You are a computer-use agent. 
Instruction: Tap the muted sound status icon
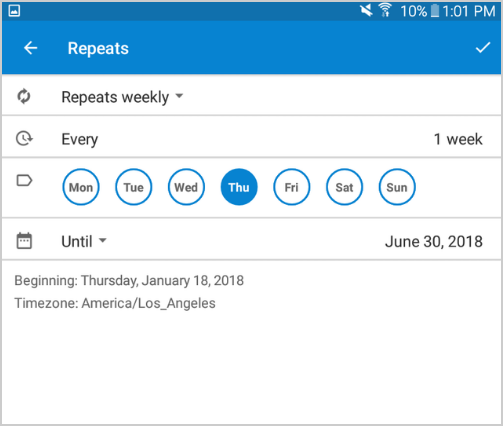(366, 10)
